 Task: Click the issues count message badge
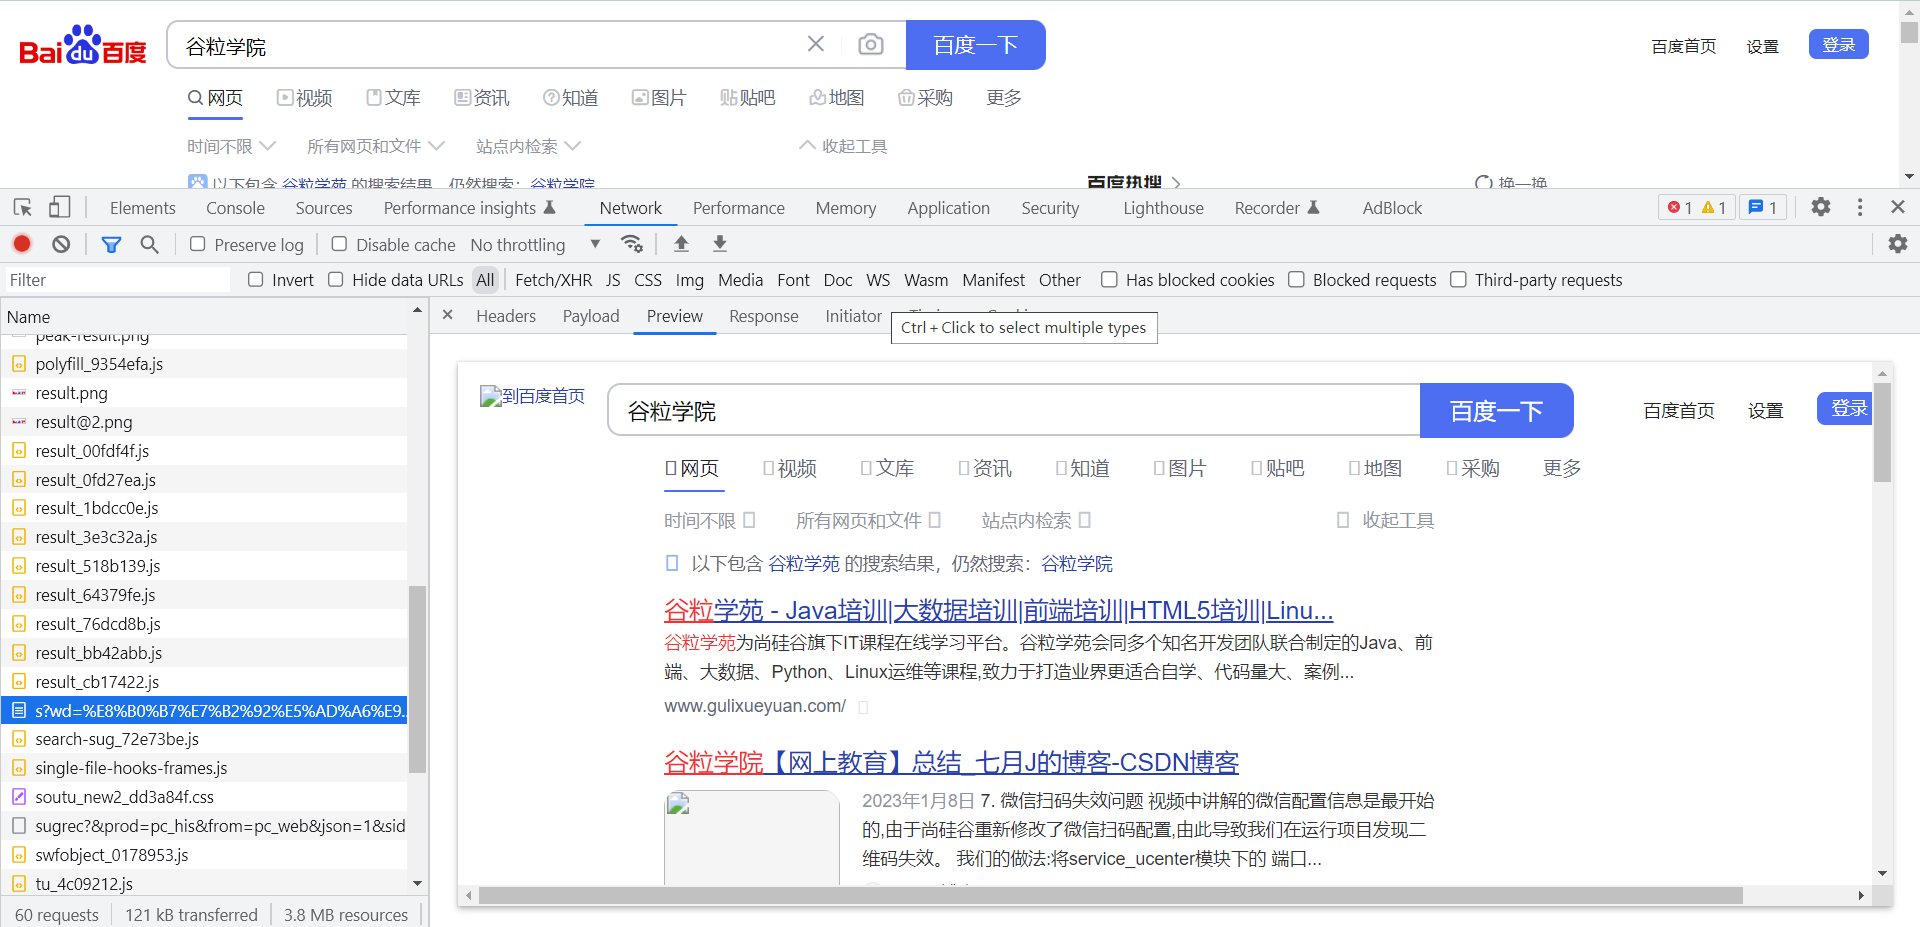point(1763,207)
